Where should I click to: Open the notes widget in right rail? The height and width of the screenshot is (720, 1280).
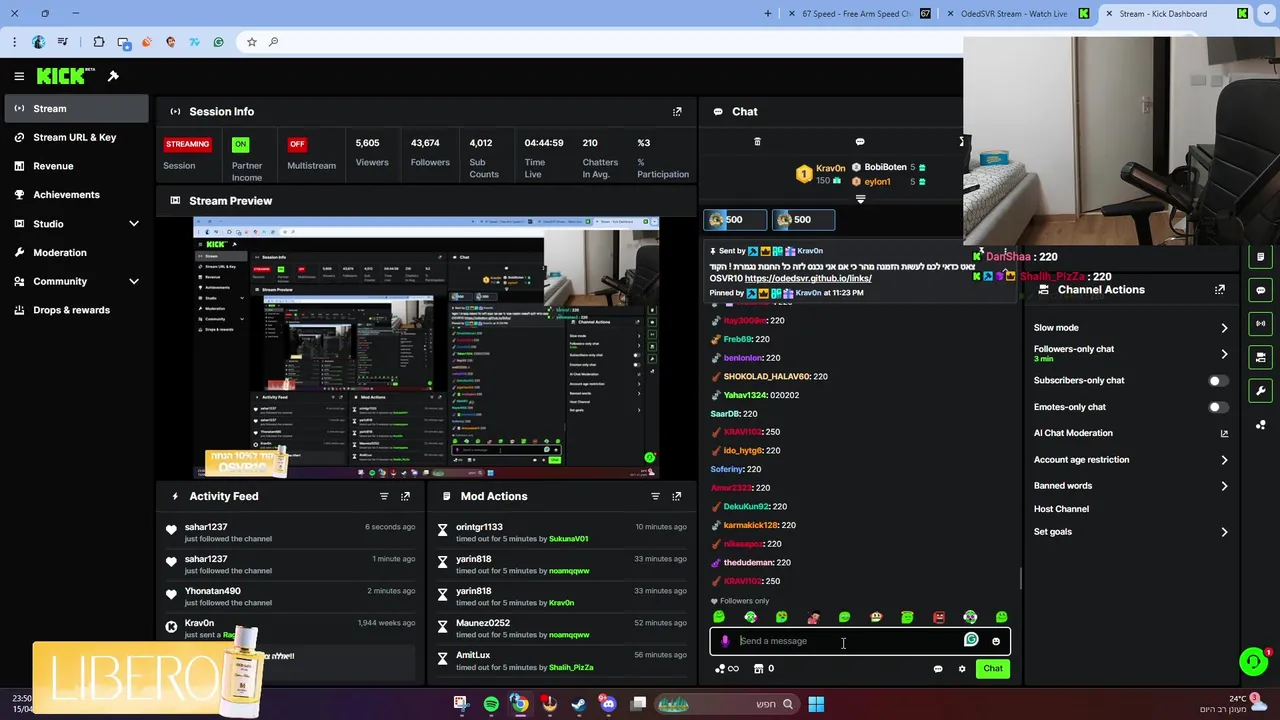pos(1261,257)
